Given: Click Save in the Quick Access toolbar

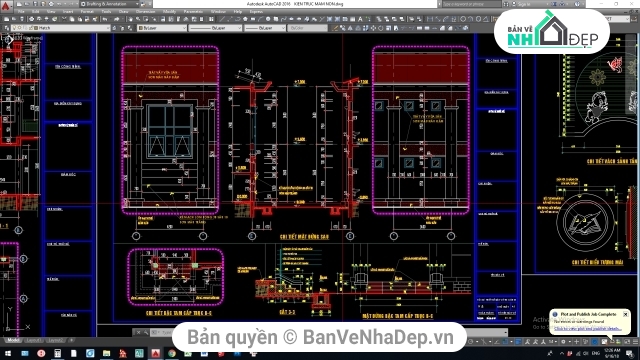Looking at the screenshot, I should (x=36, y=4).
